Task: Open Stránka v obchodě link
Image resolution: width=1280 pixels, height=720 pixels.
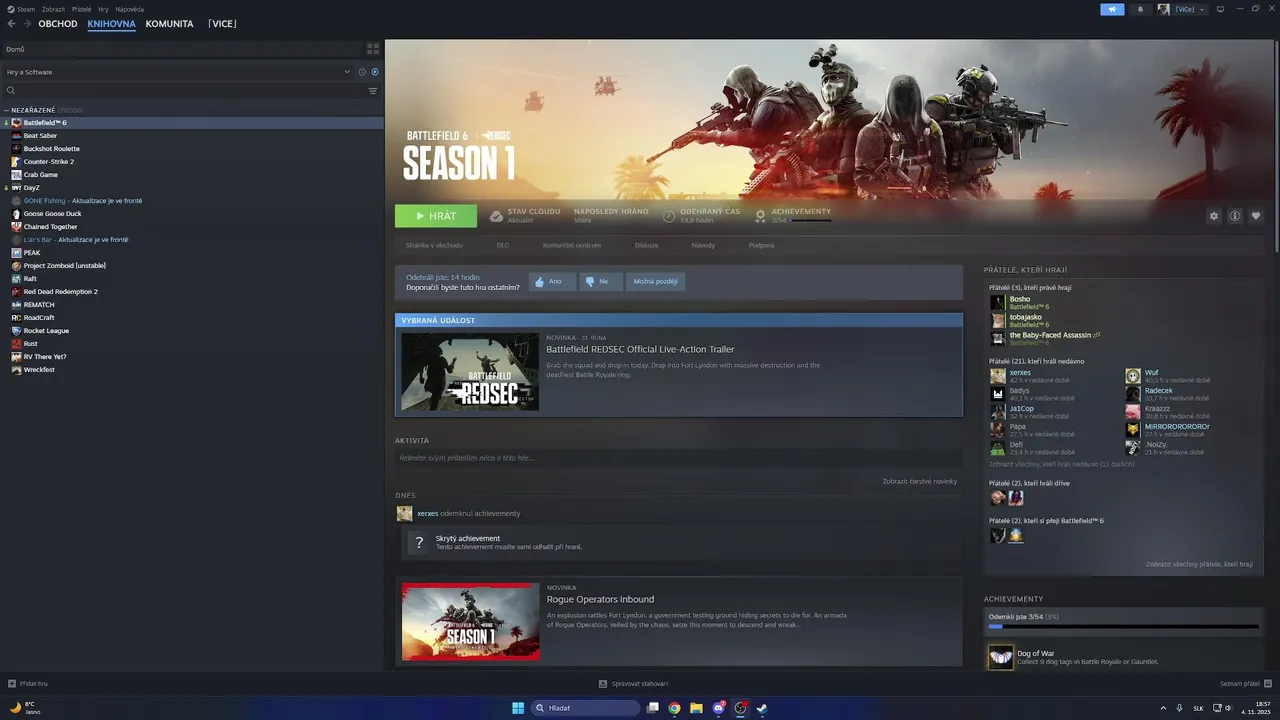Action: point(434,245)
